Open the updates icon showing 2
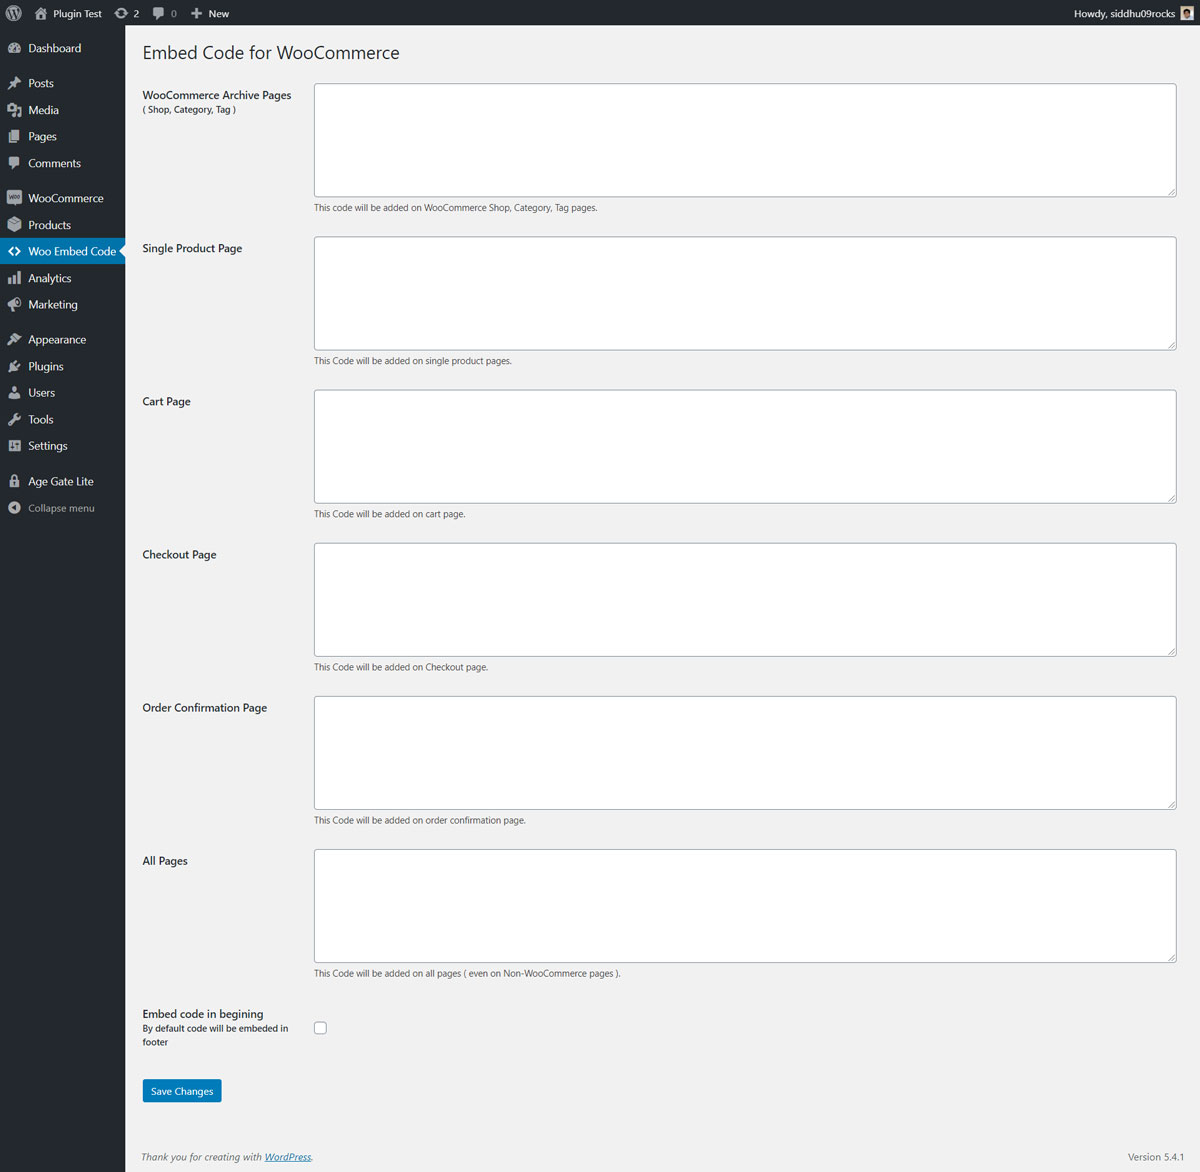This screenshot has height=1172, width=1200. [x=121, y=13]
